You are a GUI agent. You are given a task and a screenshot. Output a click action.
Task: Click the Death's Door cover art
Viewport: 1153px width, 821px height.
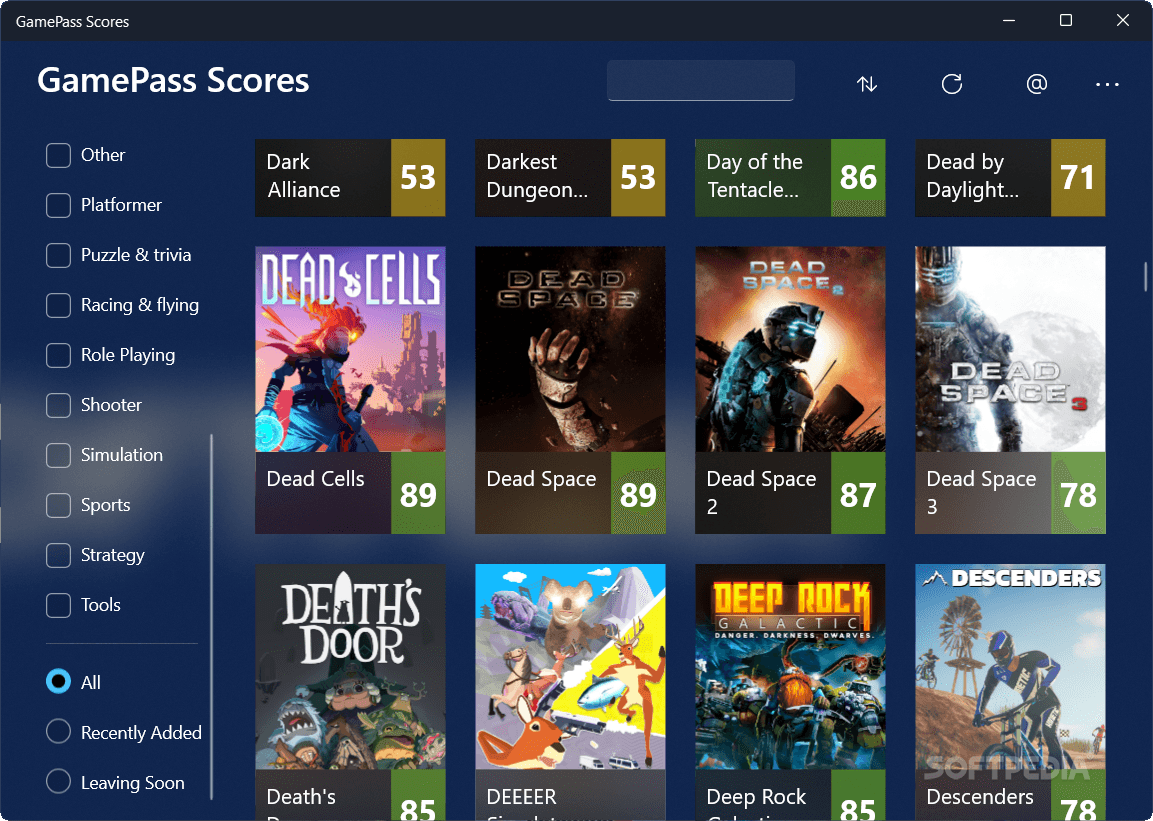pyautogui.click(x=350, y=667)
